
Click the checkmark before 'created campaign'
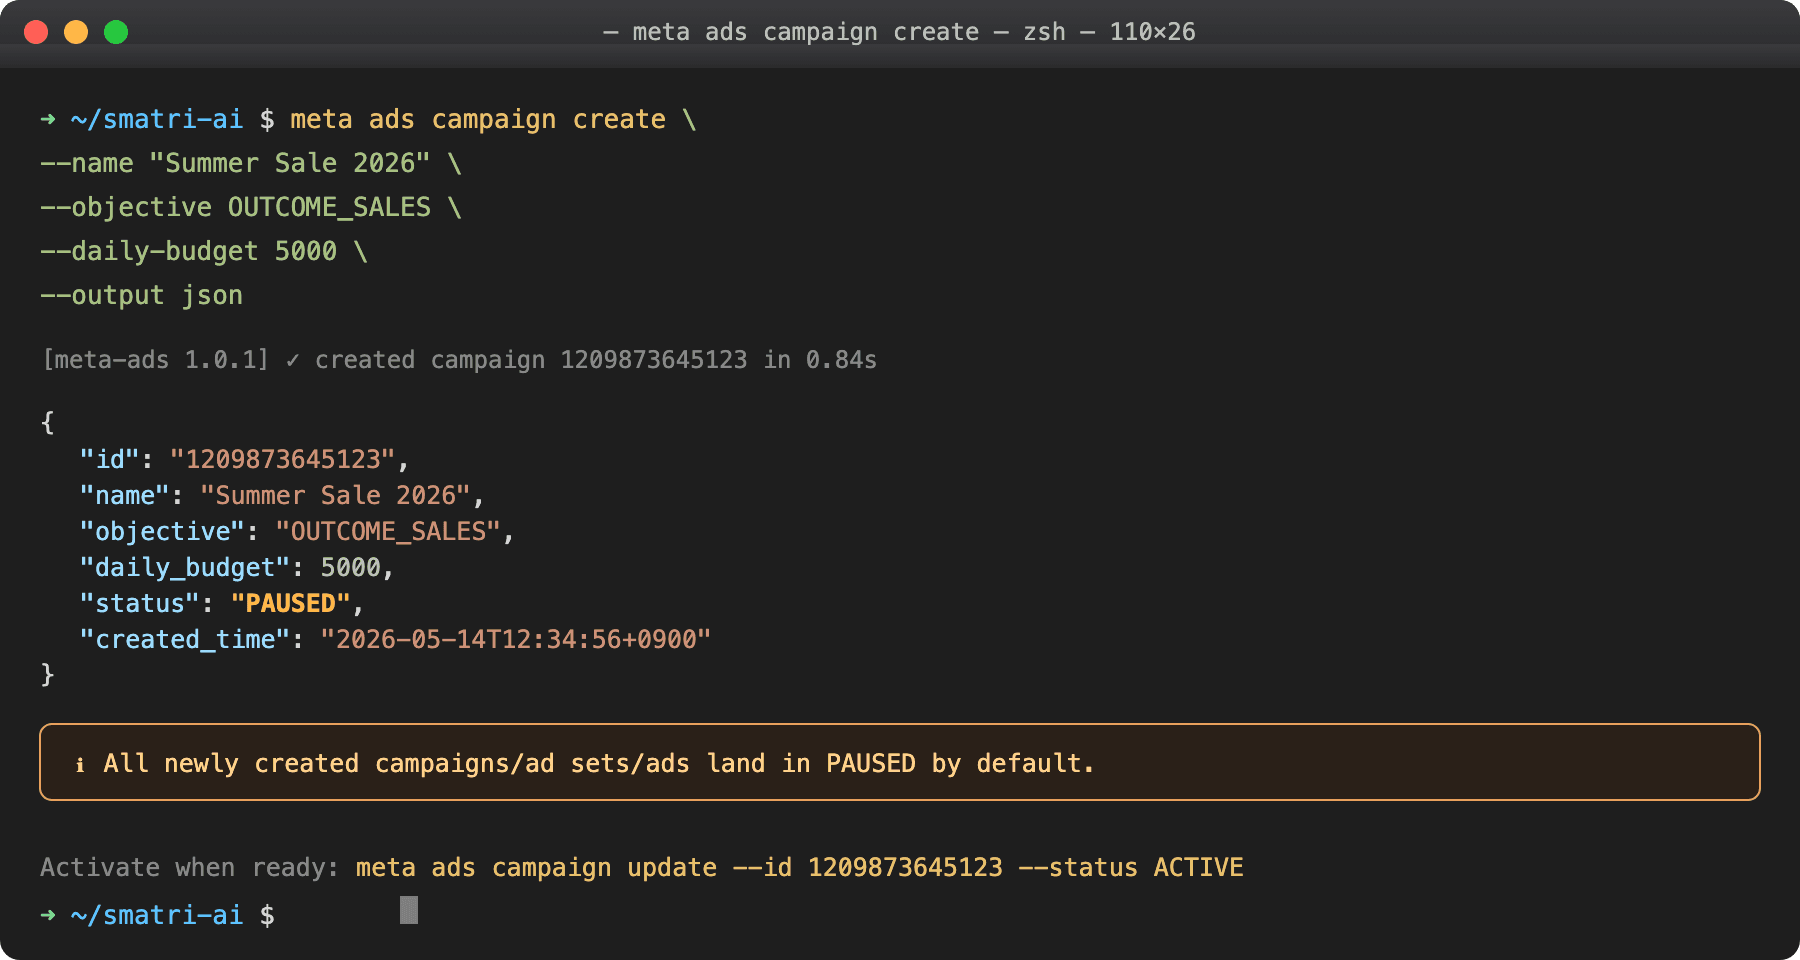(292, 360)
